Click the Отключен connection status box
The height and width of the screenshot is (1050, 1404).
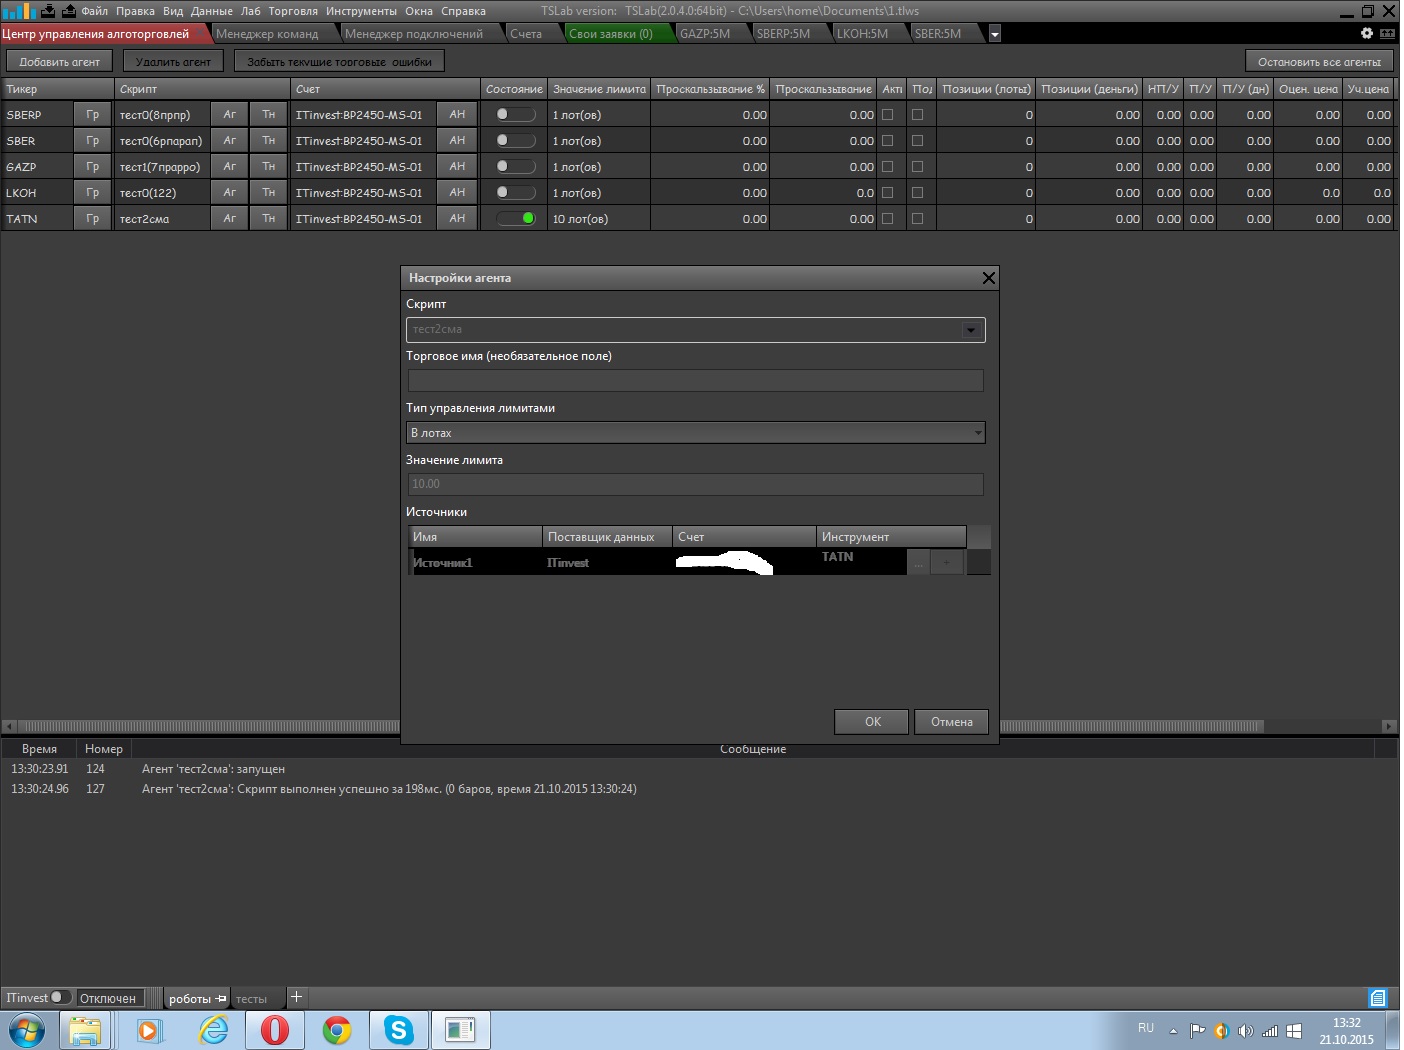[x=110, y=998]
